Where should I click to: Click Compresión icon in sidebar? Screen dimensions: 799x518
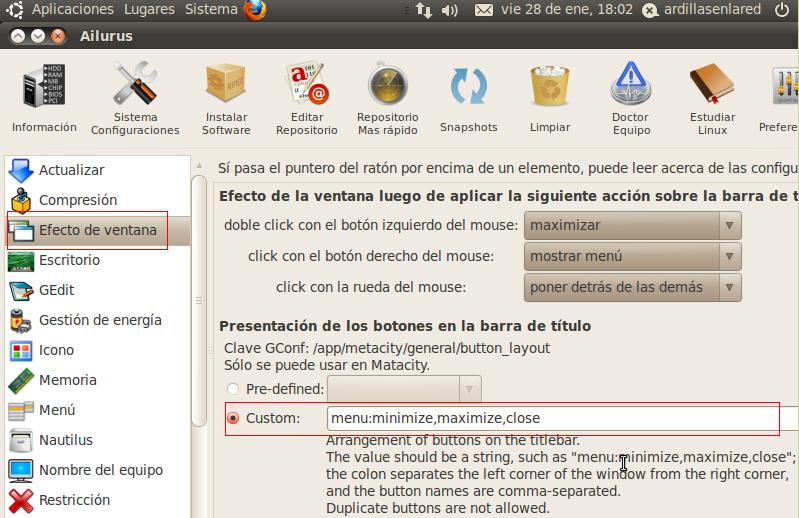[21, 200]
